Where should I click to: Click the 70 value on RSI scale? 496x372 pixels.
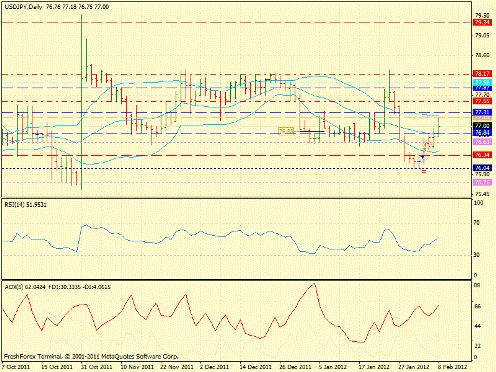(x=477, y=223)
